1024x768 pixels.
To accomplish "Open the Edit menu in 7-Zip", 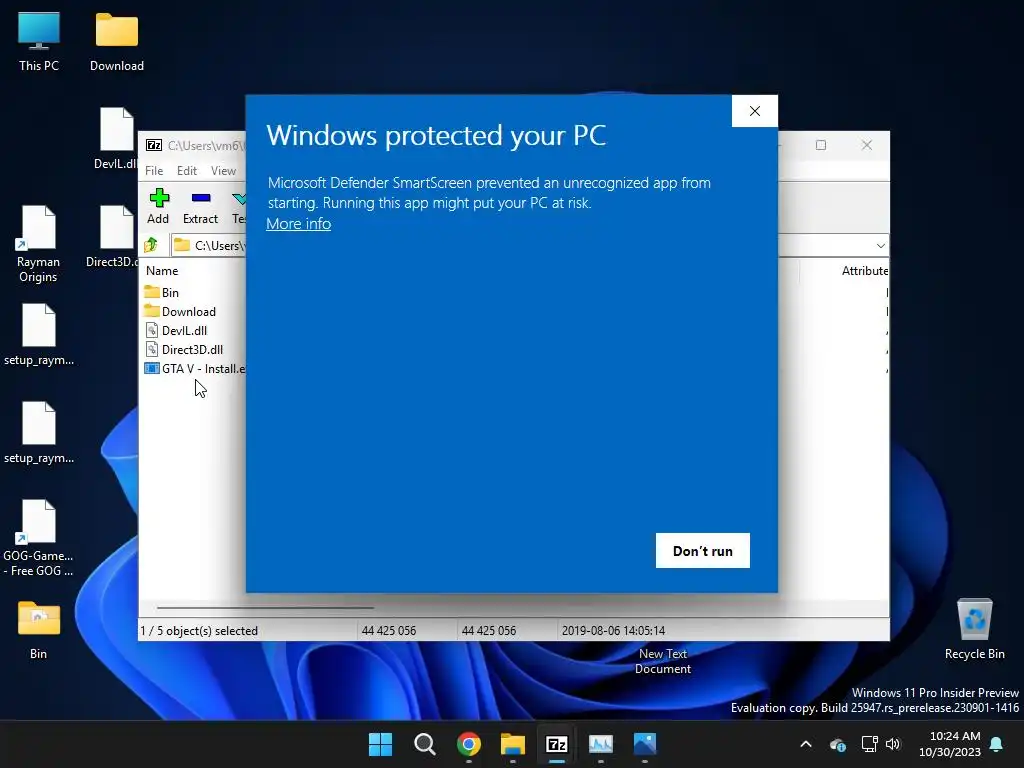I will [x=187, y=170].
